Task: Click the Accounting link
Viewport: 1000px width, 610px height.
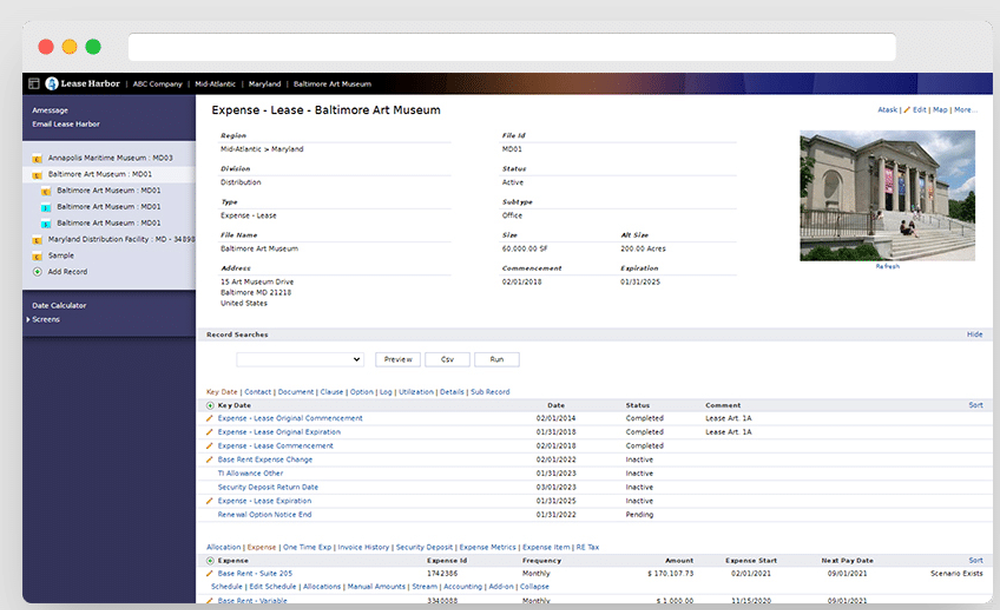Action: tap(462, 586)
